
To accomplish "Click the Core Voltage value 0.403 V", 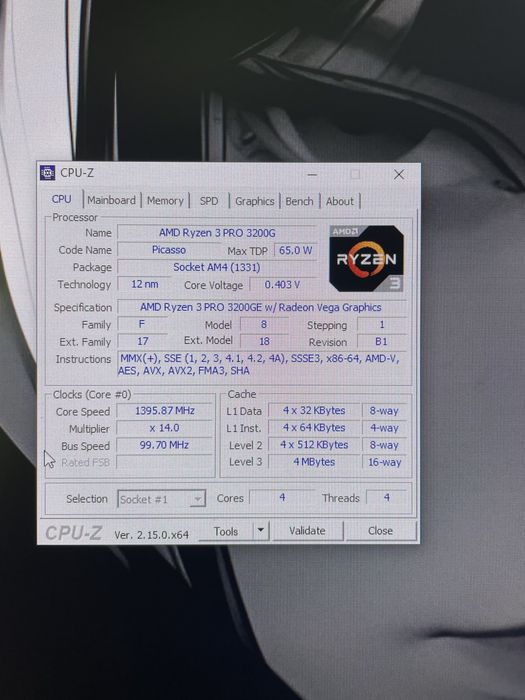I will pyautogui.click(x=282, y=285).
